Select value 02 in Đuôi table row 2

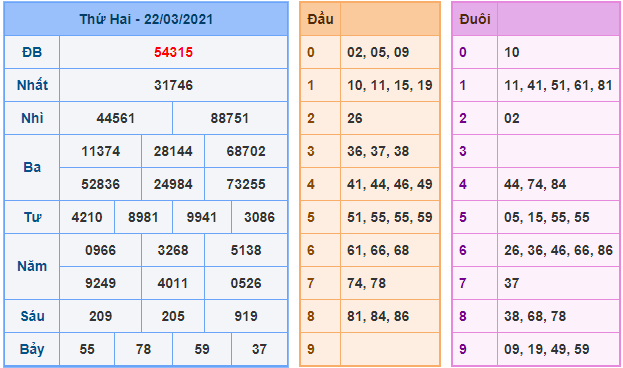(512, 118)
